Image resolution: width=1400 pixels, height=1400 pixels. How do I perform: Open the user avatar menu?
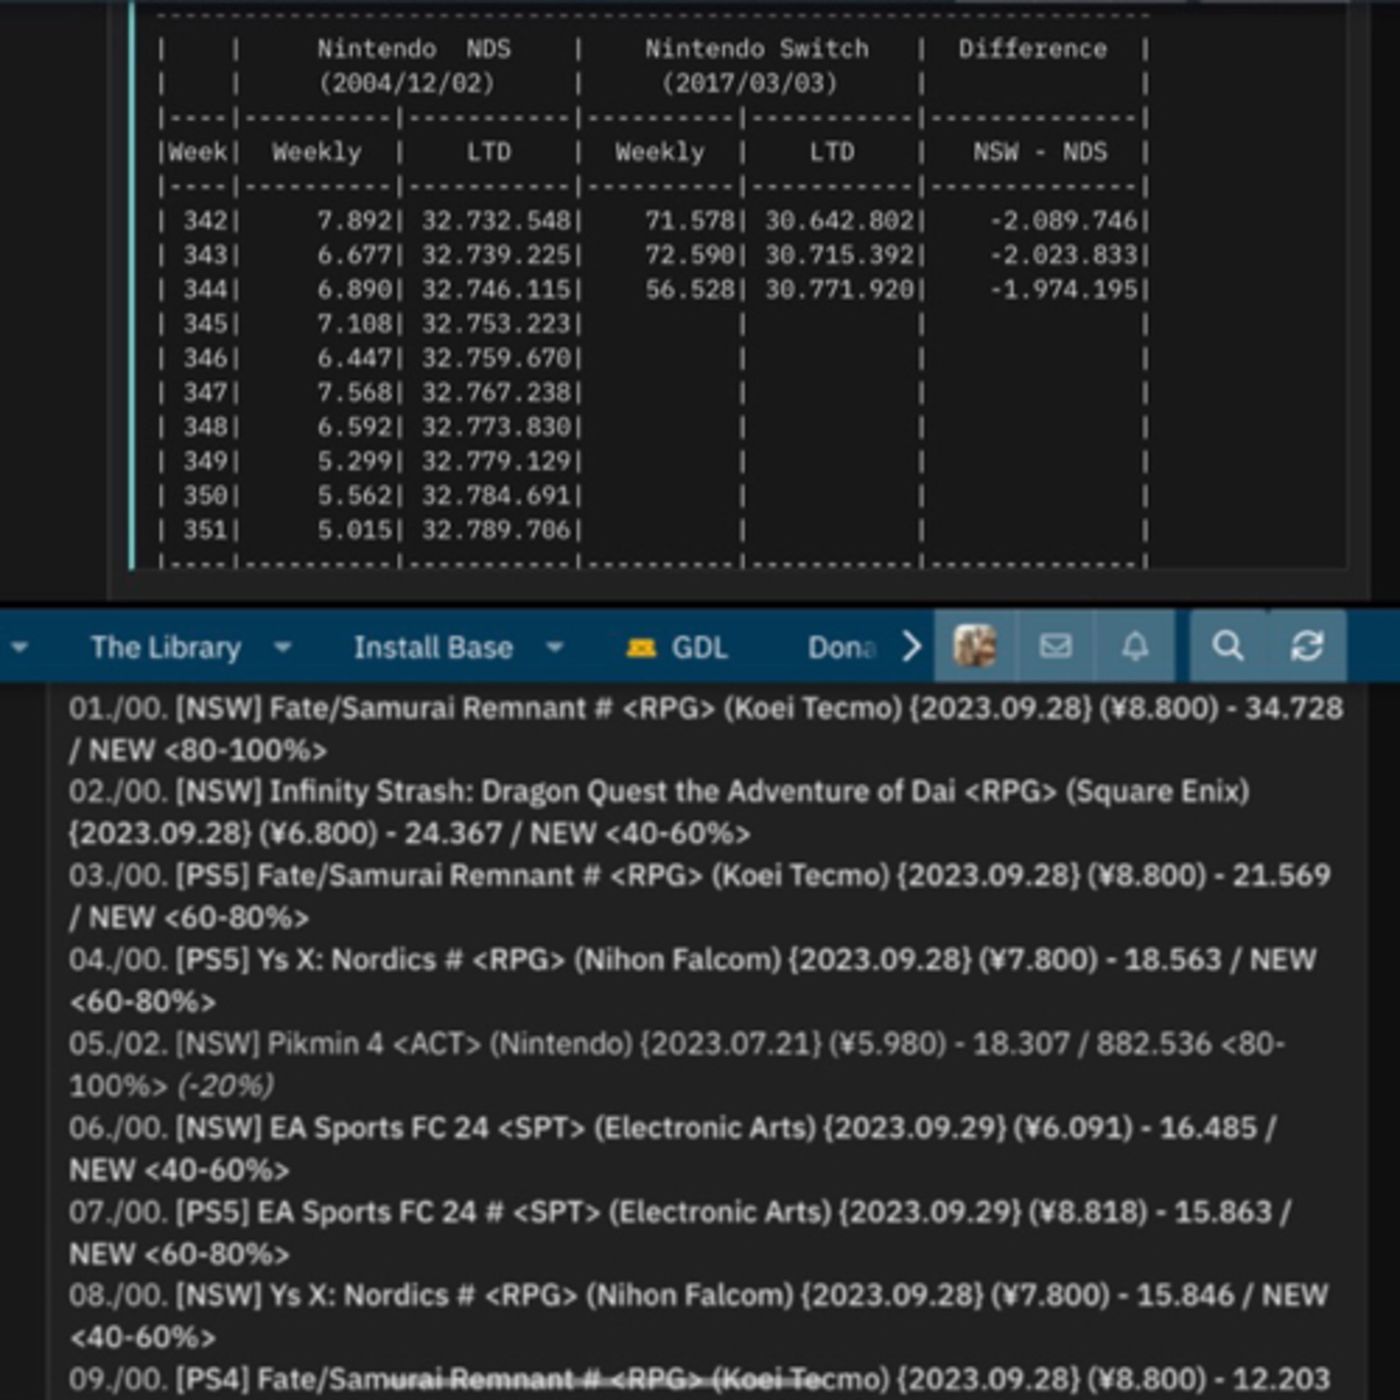(975, 646)
